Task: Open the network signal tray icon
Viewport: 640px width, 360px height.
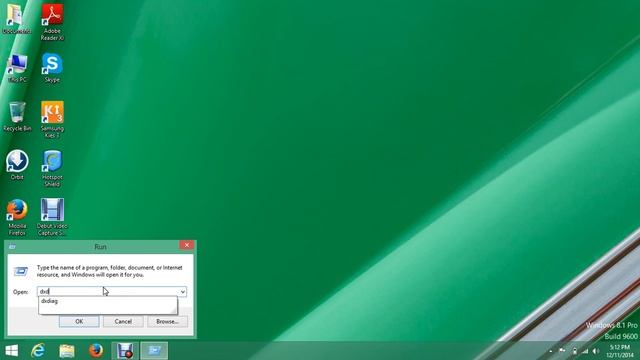Action: pyautogui.click(x=585, y=351)
